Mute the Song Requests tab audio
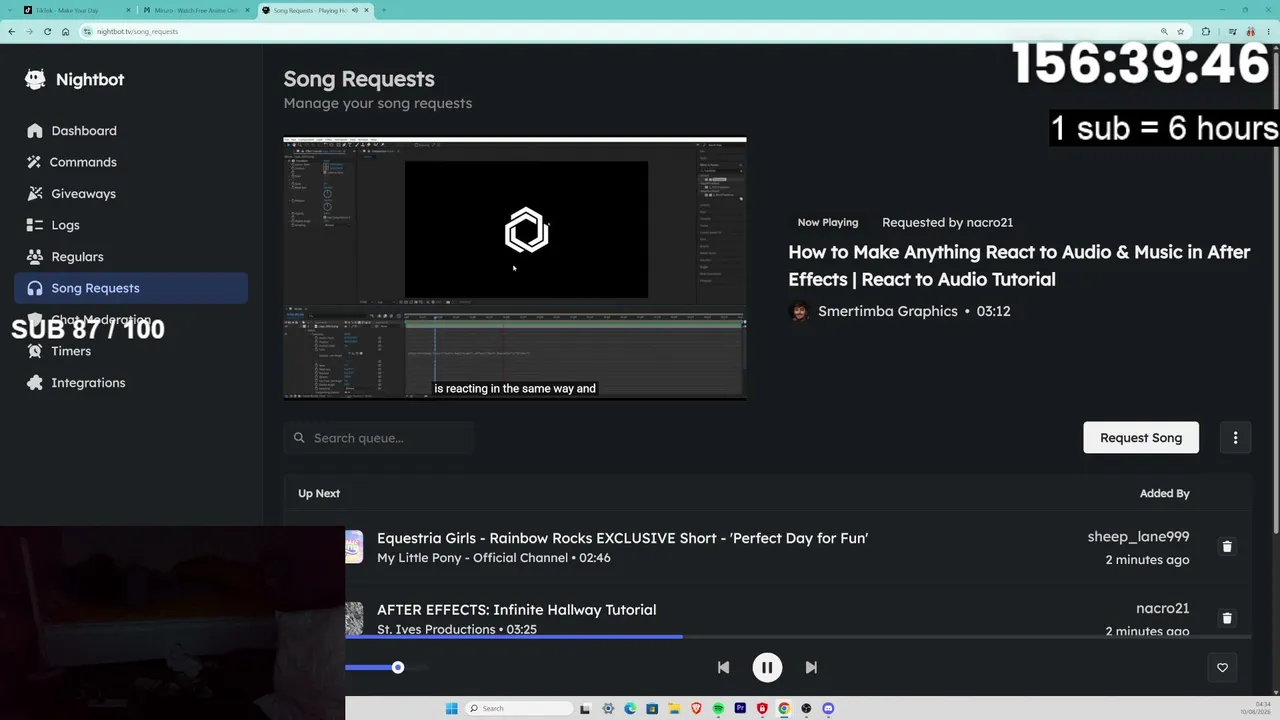 [354, 10]
